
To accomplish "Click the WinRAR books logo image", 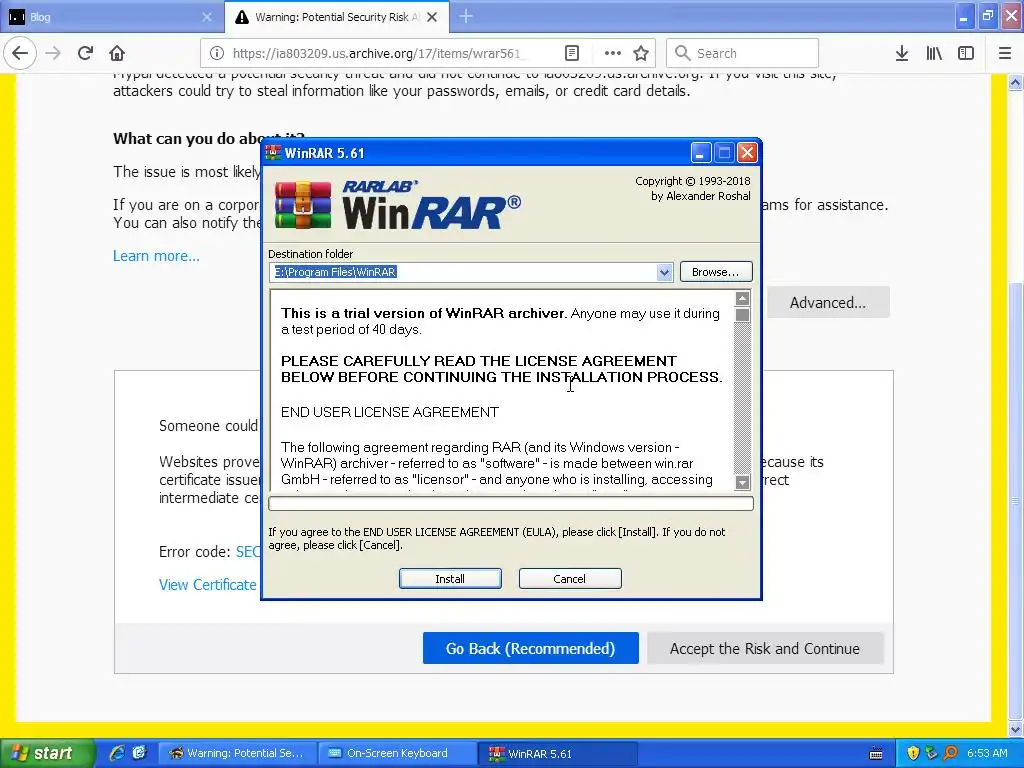I will click(x=303, y=205).
